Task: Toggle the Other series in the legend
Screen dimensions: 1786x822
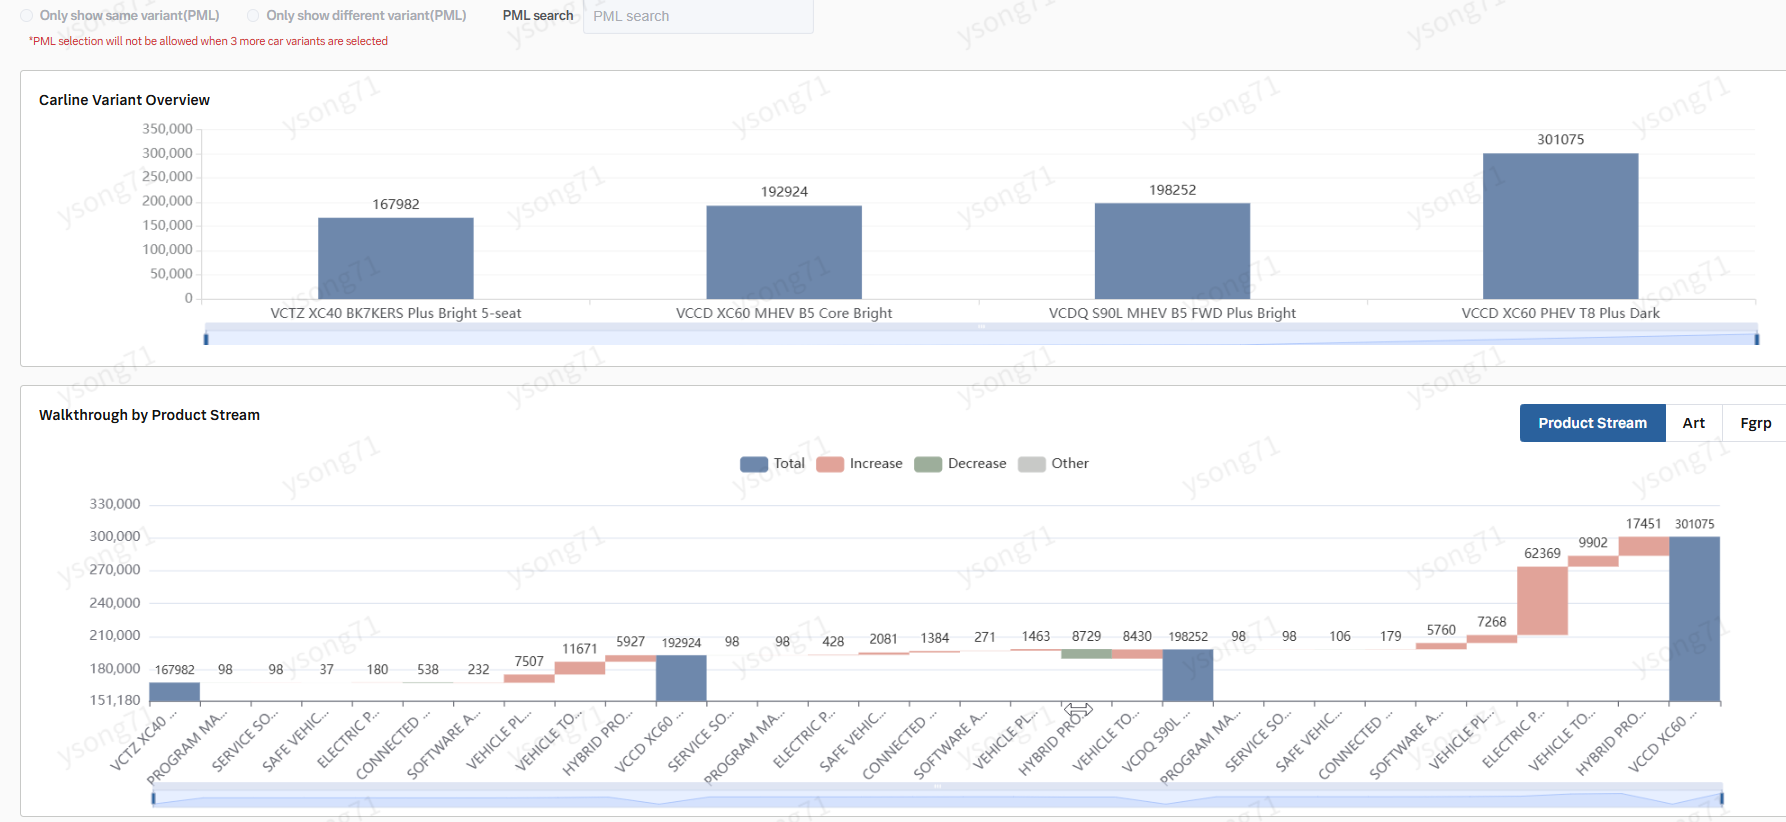Action: (x=1053, y=464)
